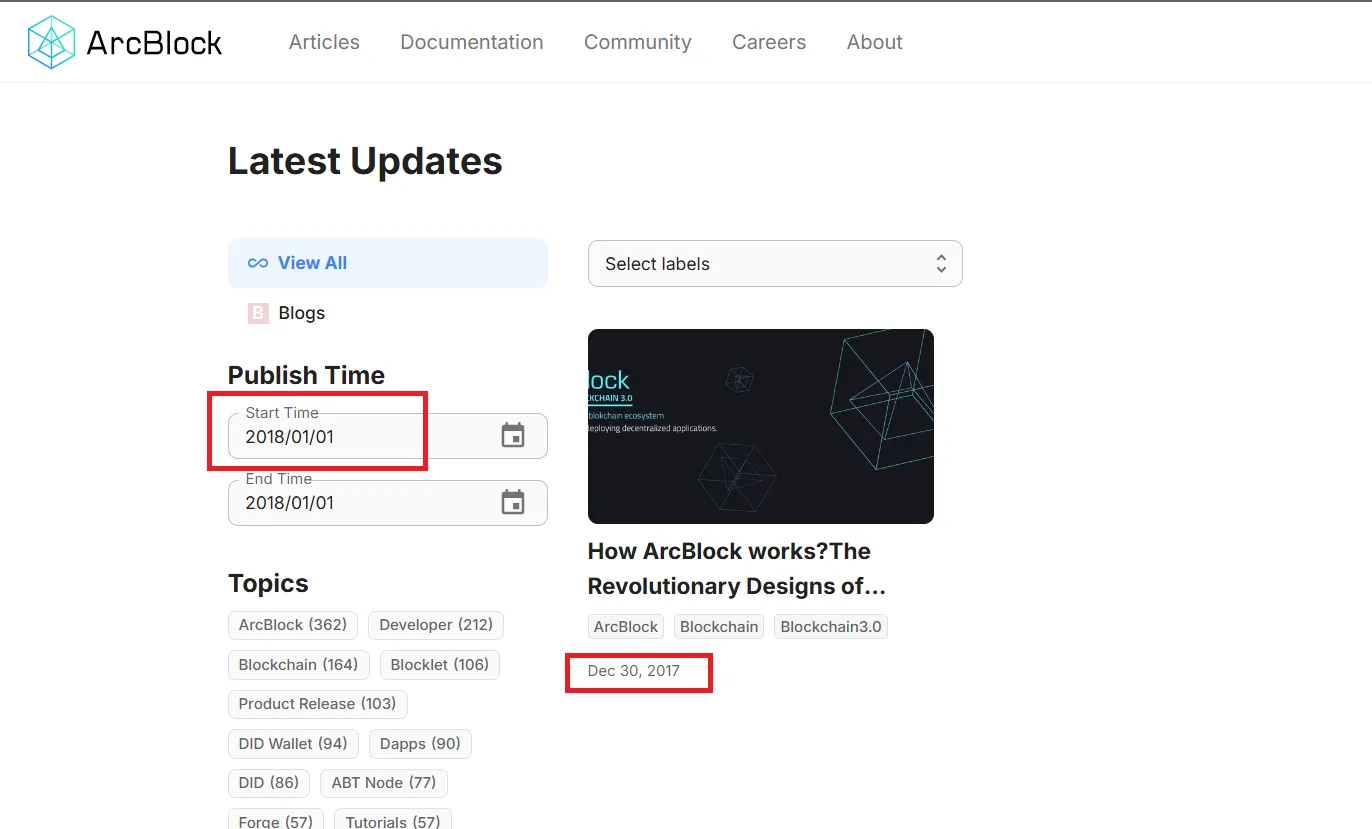Screen dimensions: 1372x829
Task: Select the View All filter
Action: point(388,263)
